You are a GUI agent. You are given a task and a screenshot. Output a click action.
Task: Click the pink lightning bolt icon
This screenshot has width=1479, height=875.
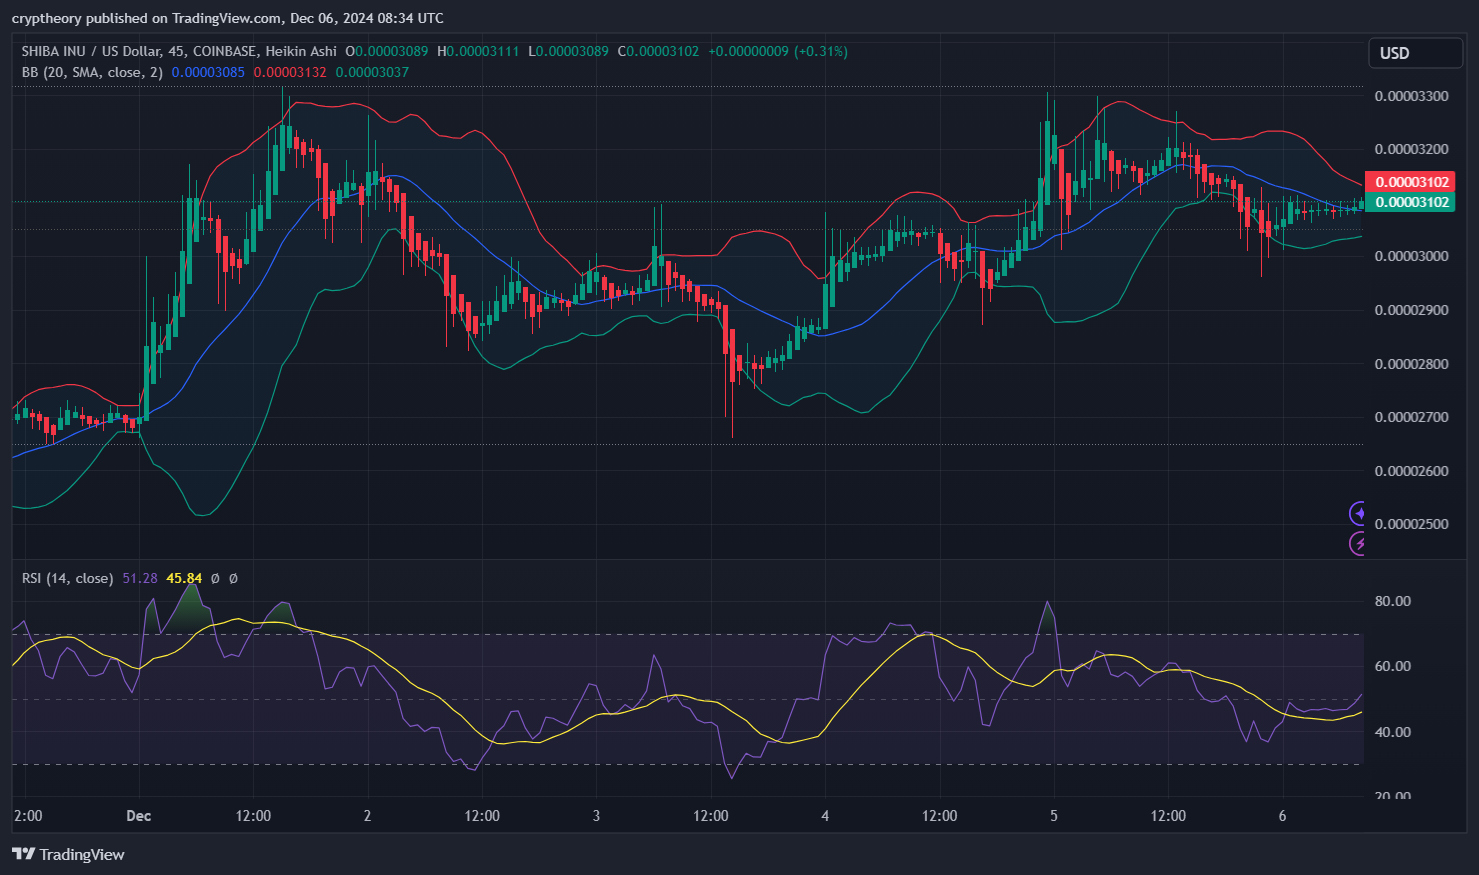(x=1357, y=543)
